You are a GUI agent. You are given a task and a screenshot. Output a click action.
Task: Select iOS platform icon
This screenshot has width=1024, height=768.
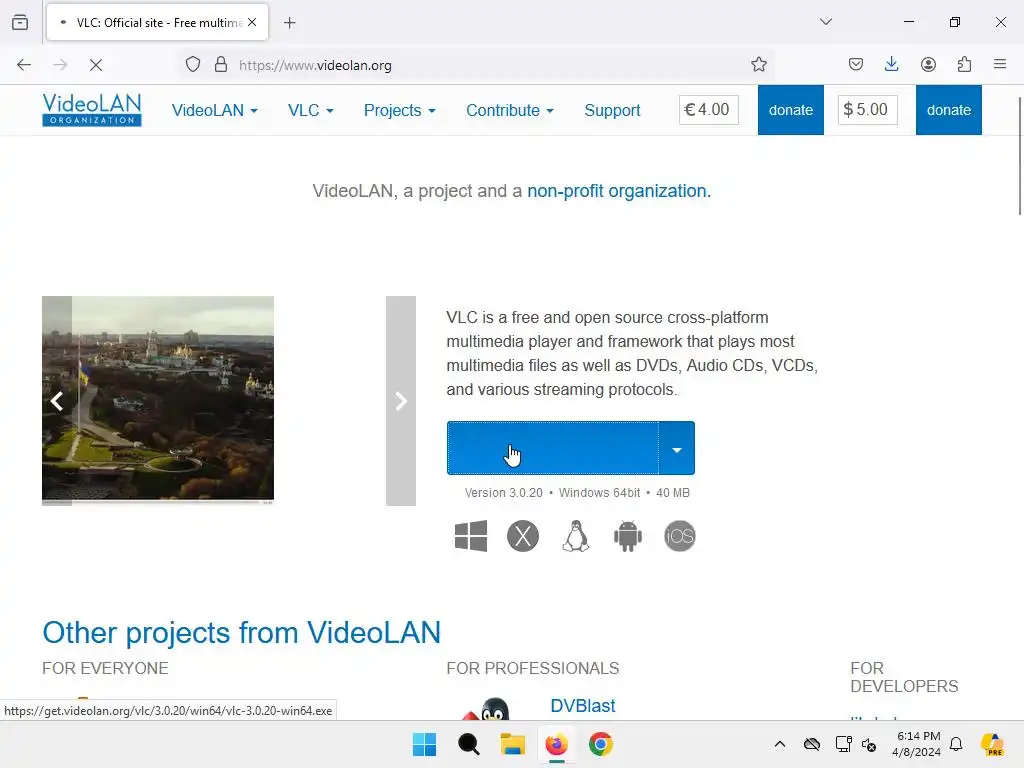680,536
